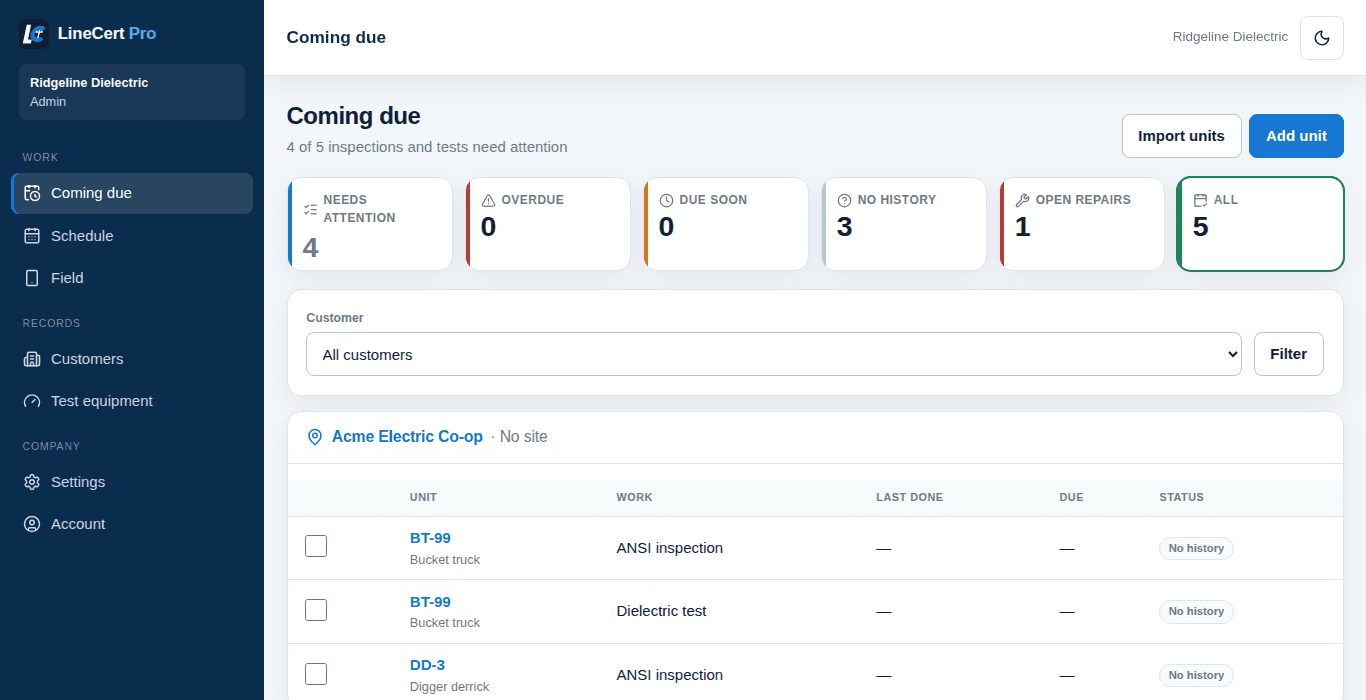Screen dimensions: 1366x700
Task: Go to Account in the sidebar
Action: pos(132,524)
